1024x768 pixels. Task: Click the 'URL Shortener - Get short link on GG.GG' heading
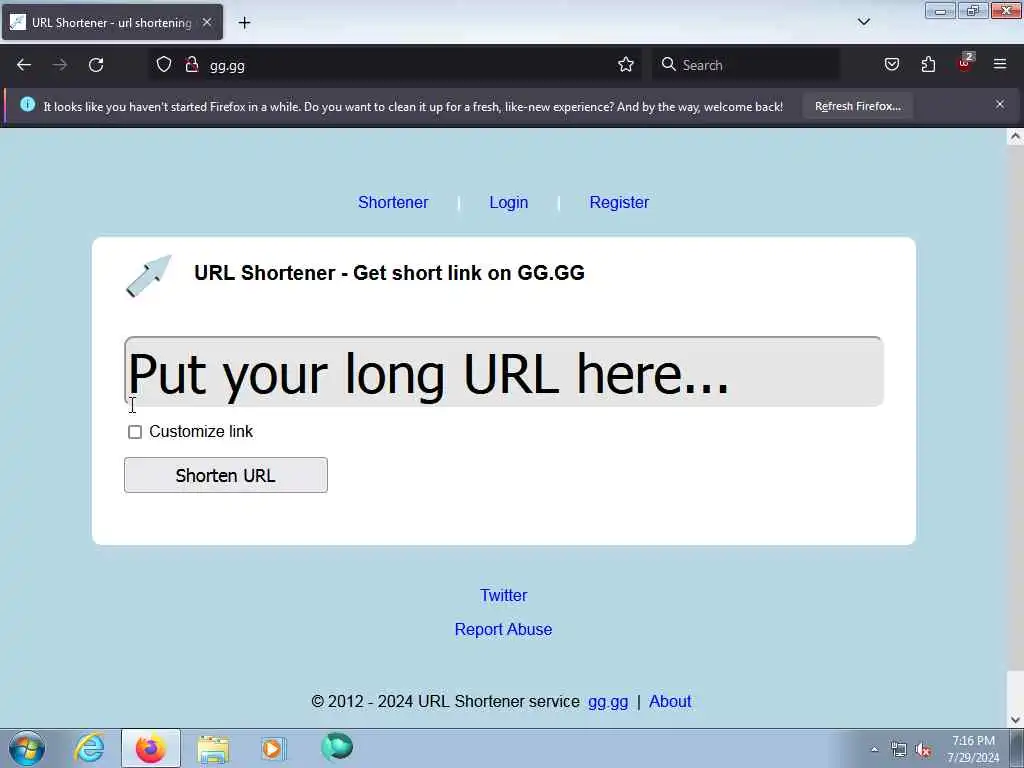(389, 273)
